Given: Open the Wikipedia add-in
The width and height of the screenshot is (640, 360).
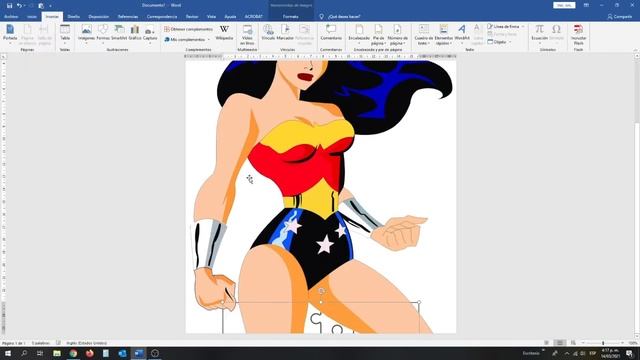Looking at the screenshot, I should point(224,33).
